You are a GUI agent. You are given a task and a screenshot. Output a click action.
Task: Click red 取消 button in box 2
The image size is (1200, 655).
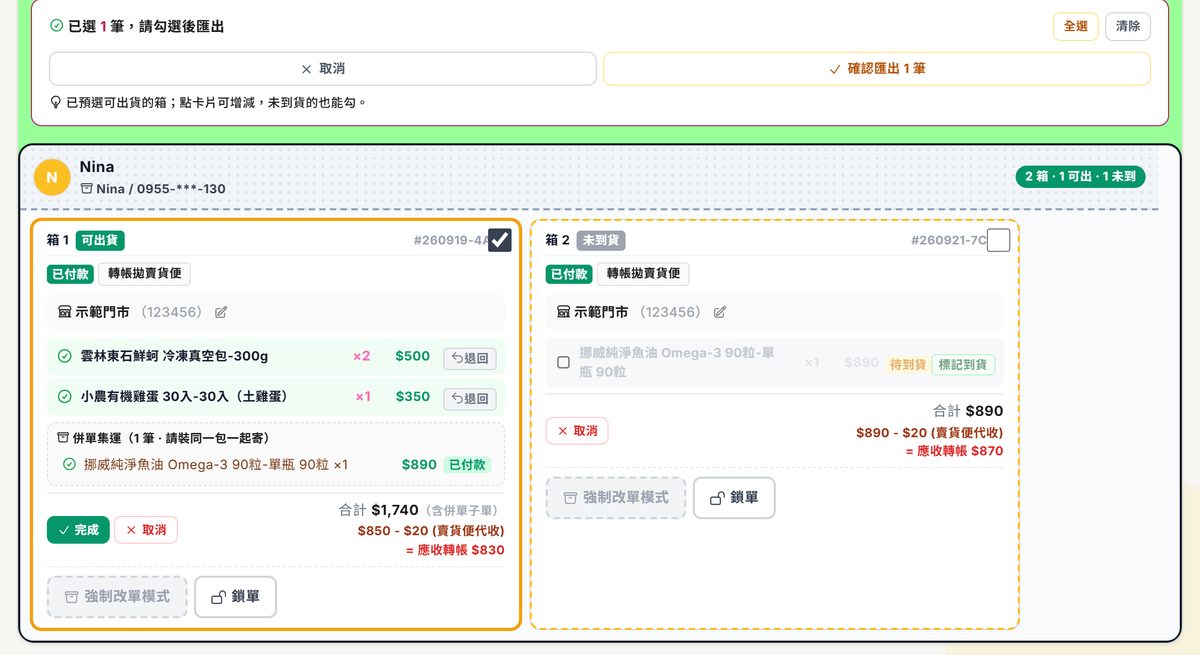click(577, 431)
